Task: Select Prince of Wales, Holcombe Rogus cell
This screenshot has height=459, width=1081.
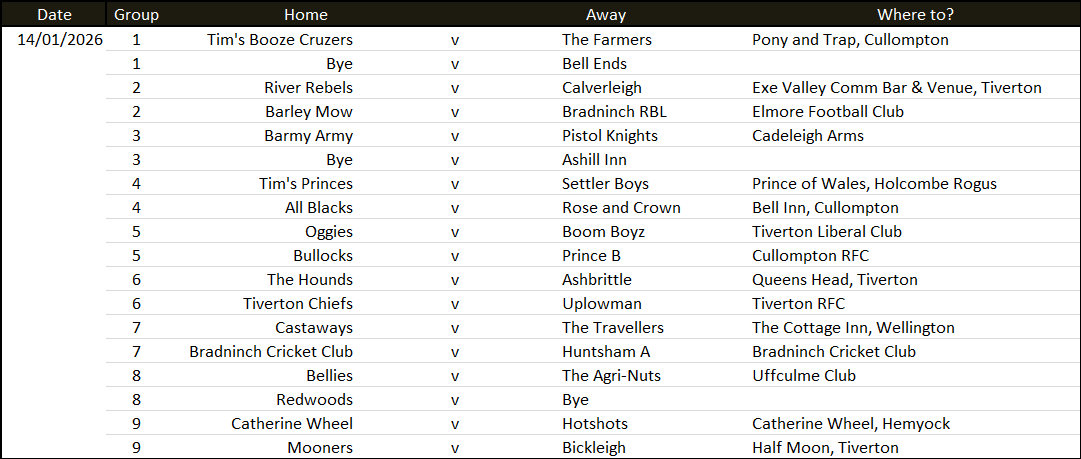Action: pos(874,184)
